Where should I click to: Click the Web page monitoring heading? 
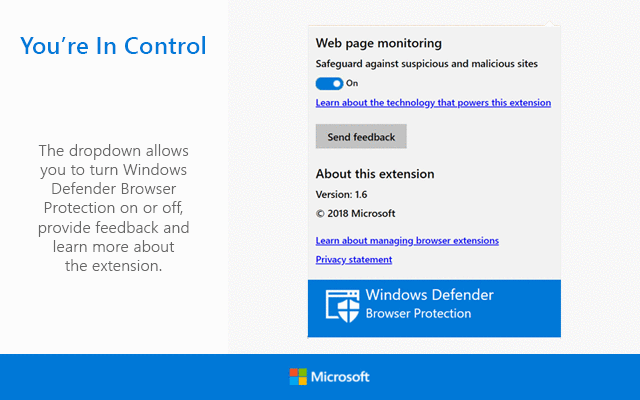pos(378,43)
